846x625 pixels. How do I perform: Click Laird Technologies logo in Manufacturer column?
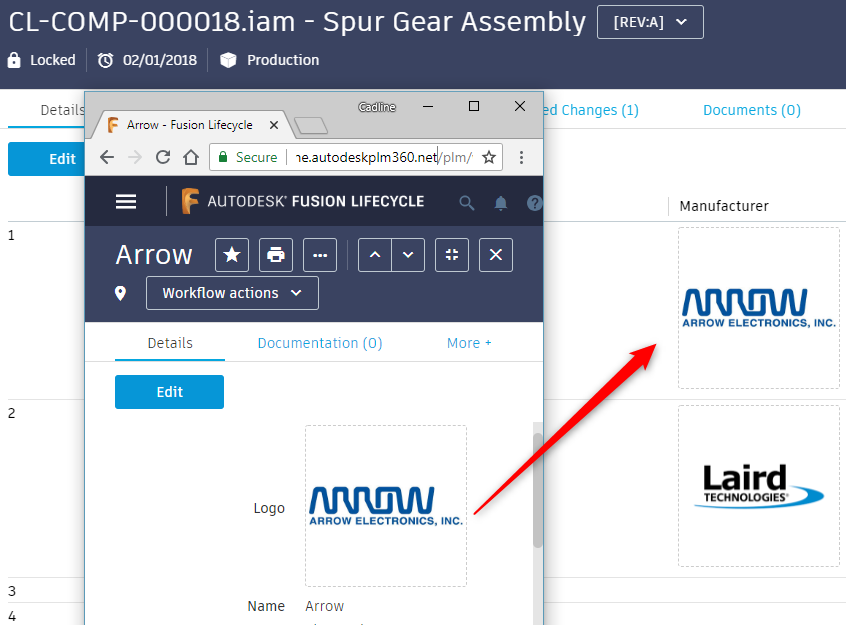tap(759, 486)
